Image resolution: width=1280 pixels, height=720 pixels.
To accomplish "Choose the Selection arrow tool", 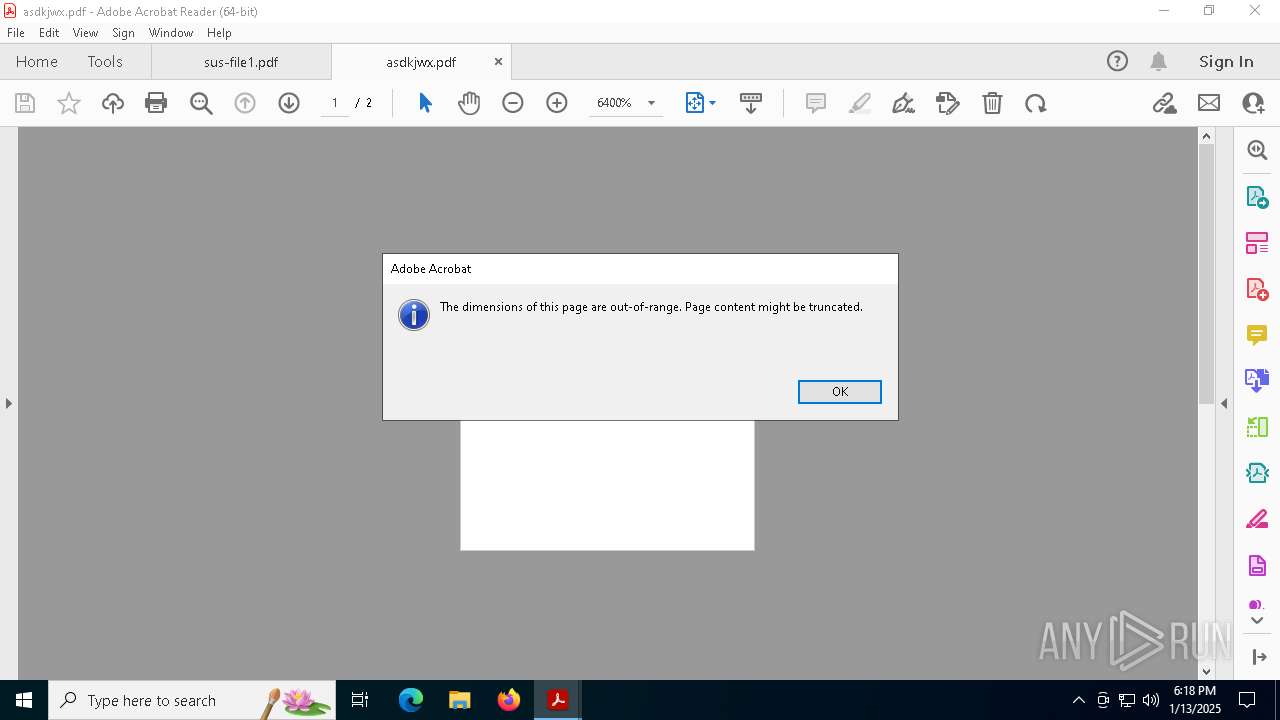I will pos(425,103).
